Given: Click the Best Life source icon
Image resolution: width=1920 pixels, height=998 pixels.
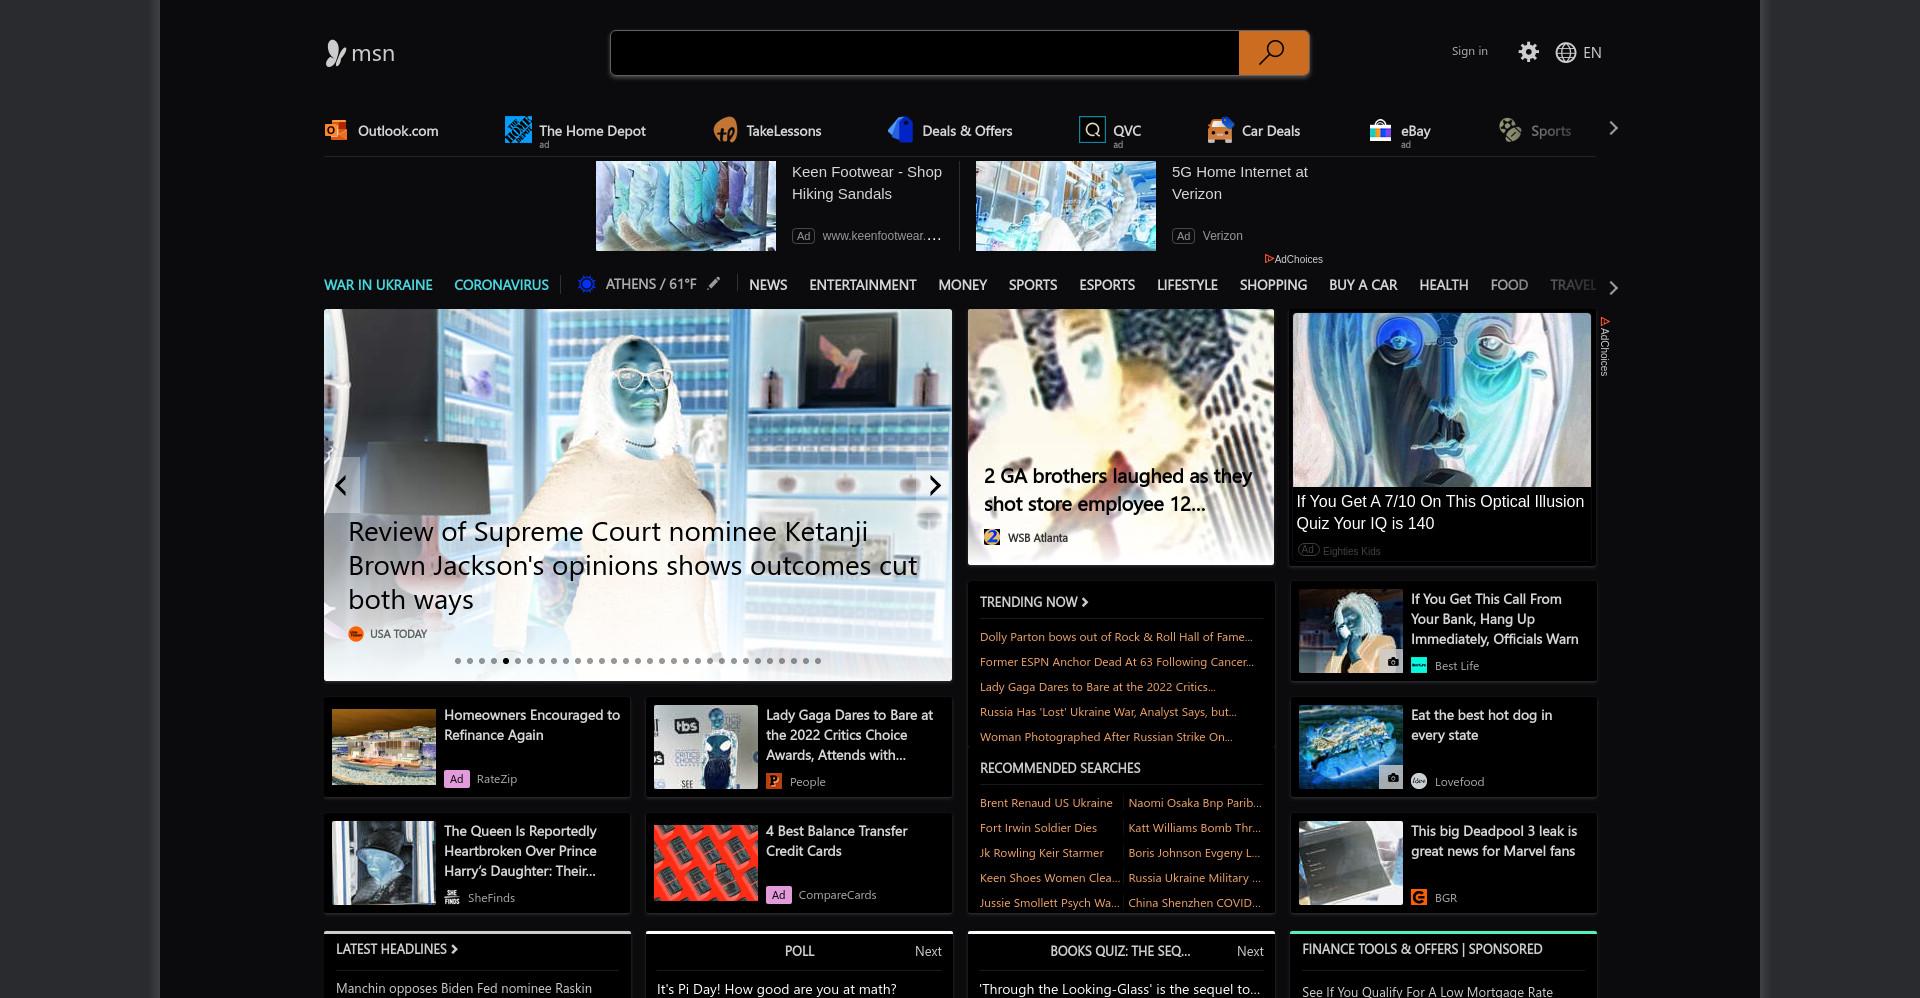Looking at the screenshot, I should point(1419,665).
